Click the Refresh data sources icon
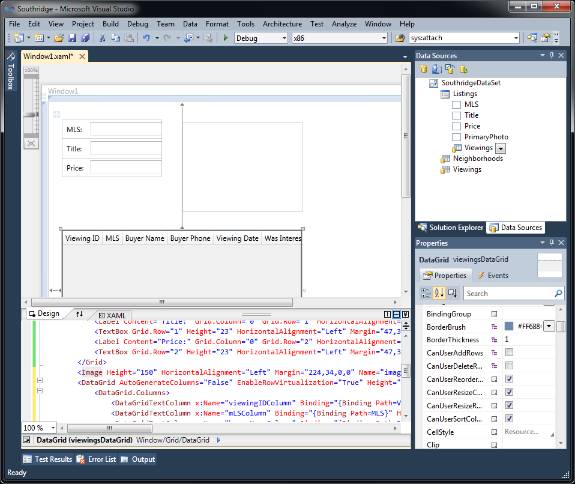The width and height of the screenshot is (575, 484). 464,69
